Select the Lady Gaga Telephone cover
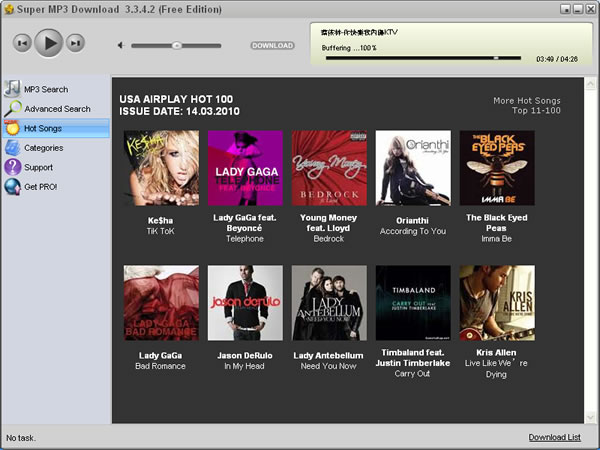This screenshot has height=450, width=600. 245,168
